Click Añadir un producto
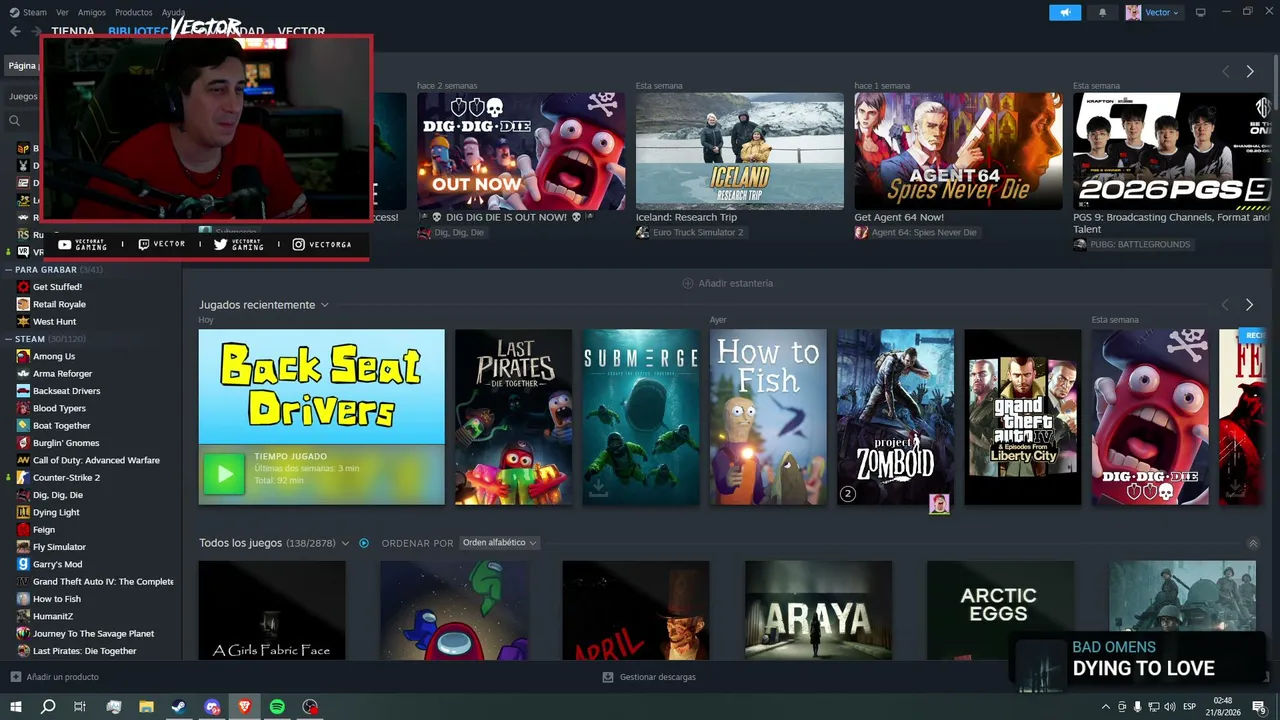 pyautogui.click(x=55, y=677)
